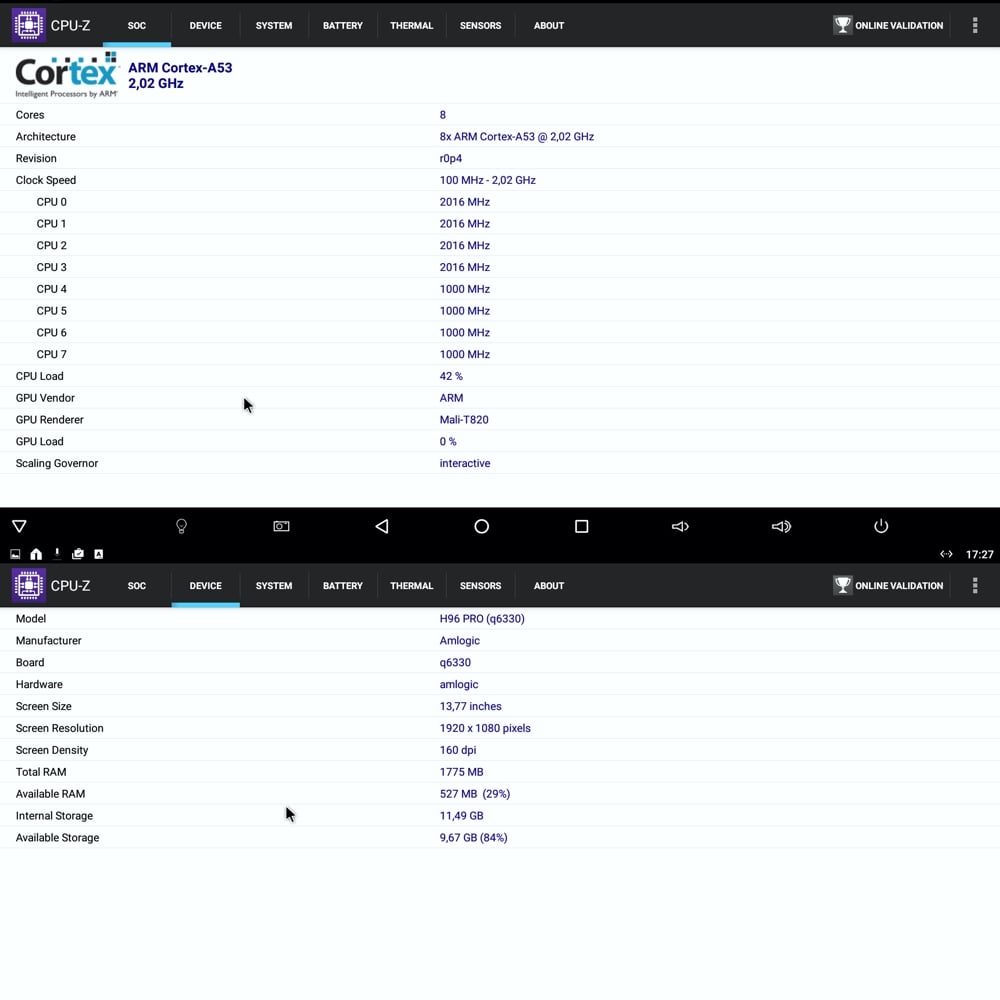Tap the lightbulb icon in navigation bar
1000x1000 pixels.
click(x=181, y=526)
